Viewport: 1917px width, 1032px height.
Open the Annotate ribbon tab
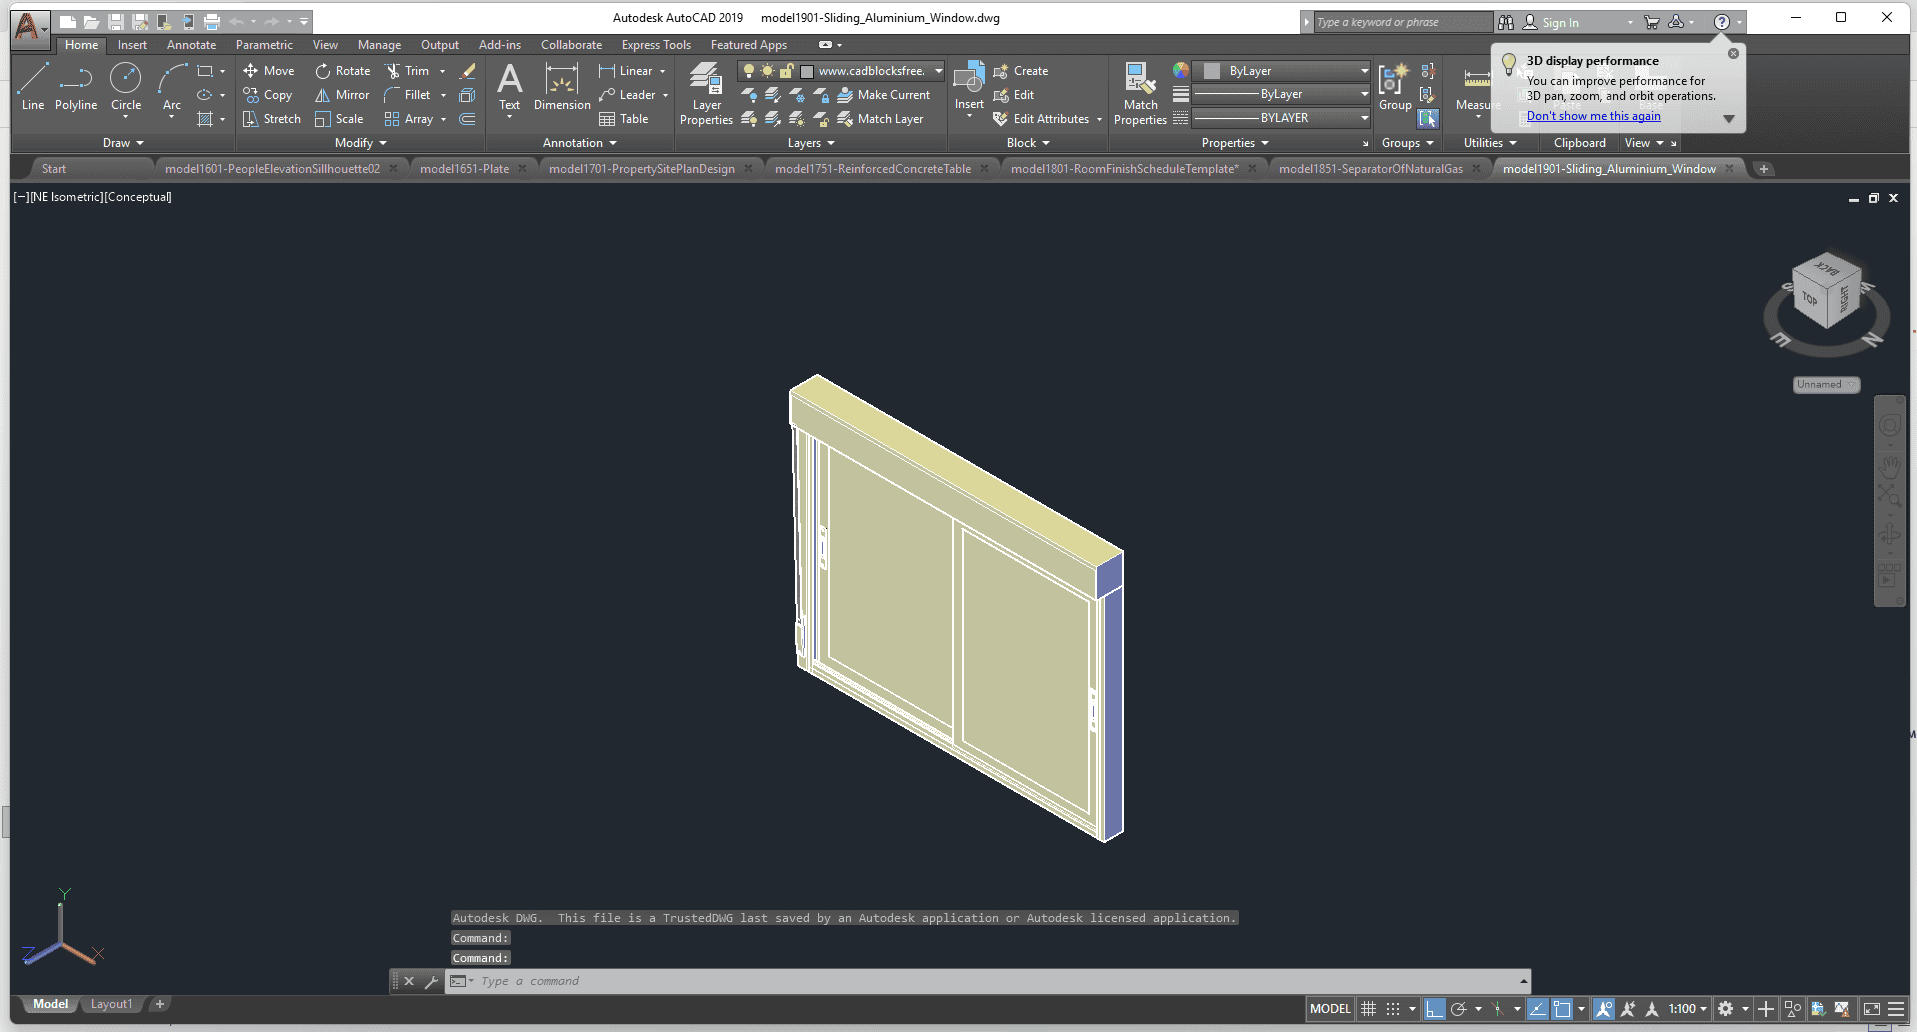191,45
